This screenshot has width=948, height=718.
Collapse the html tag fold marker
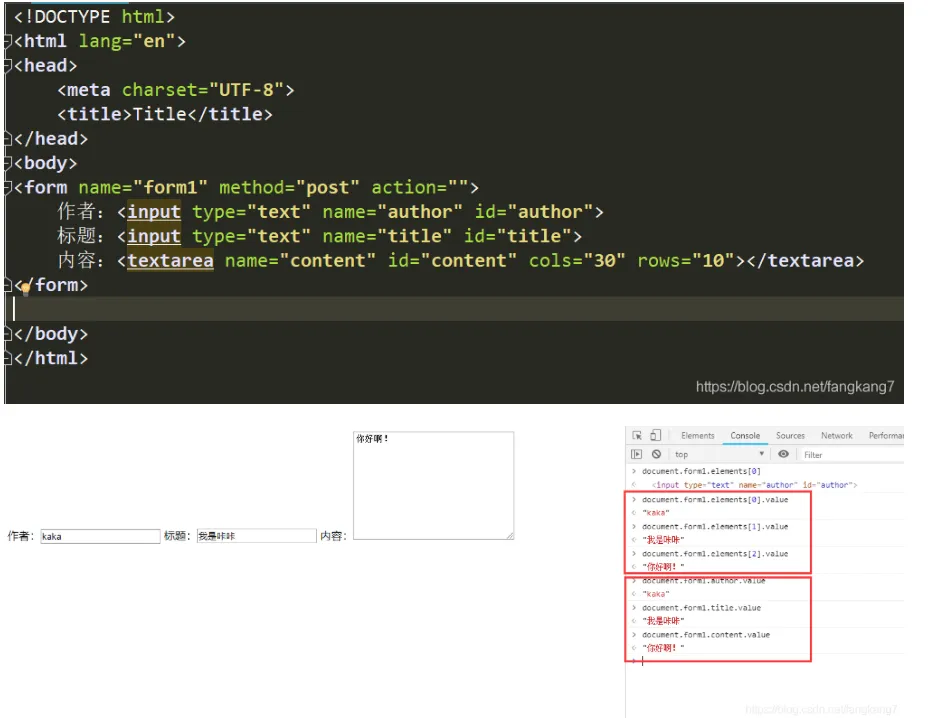pos(8,41)
